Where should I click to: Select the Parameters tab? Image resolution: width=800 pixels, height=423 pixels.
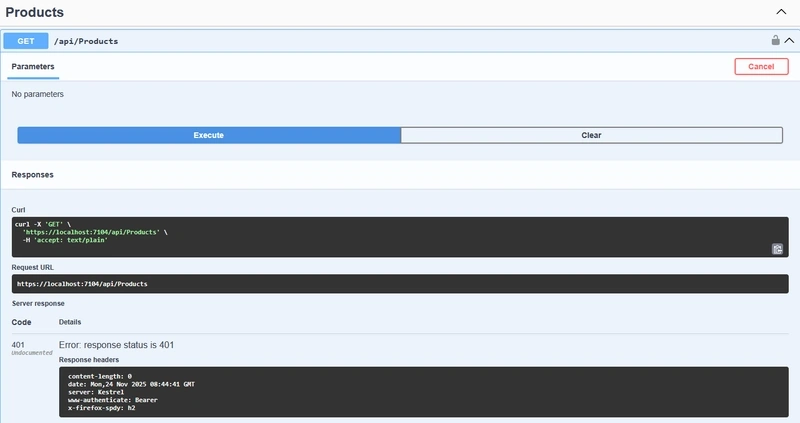tap(33, 67)
